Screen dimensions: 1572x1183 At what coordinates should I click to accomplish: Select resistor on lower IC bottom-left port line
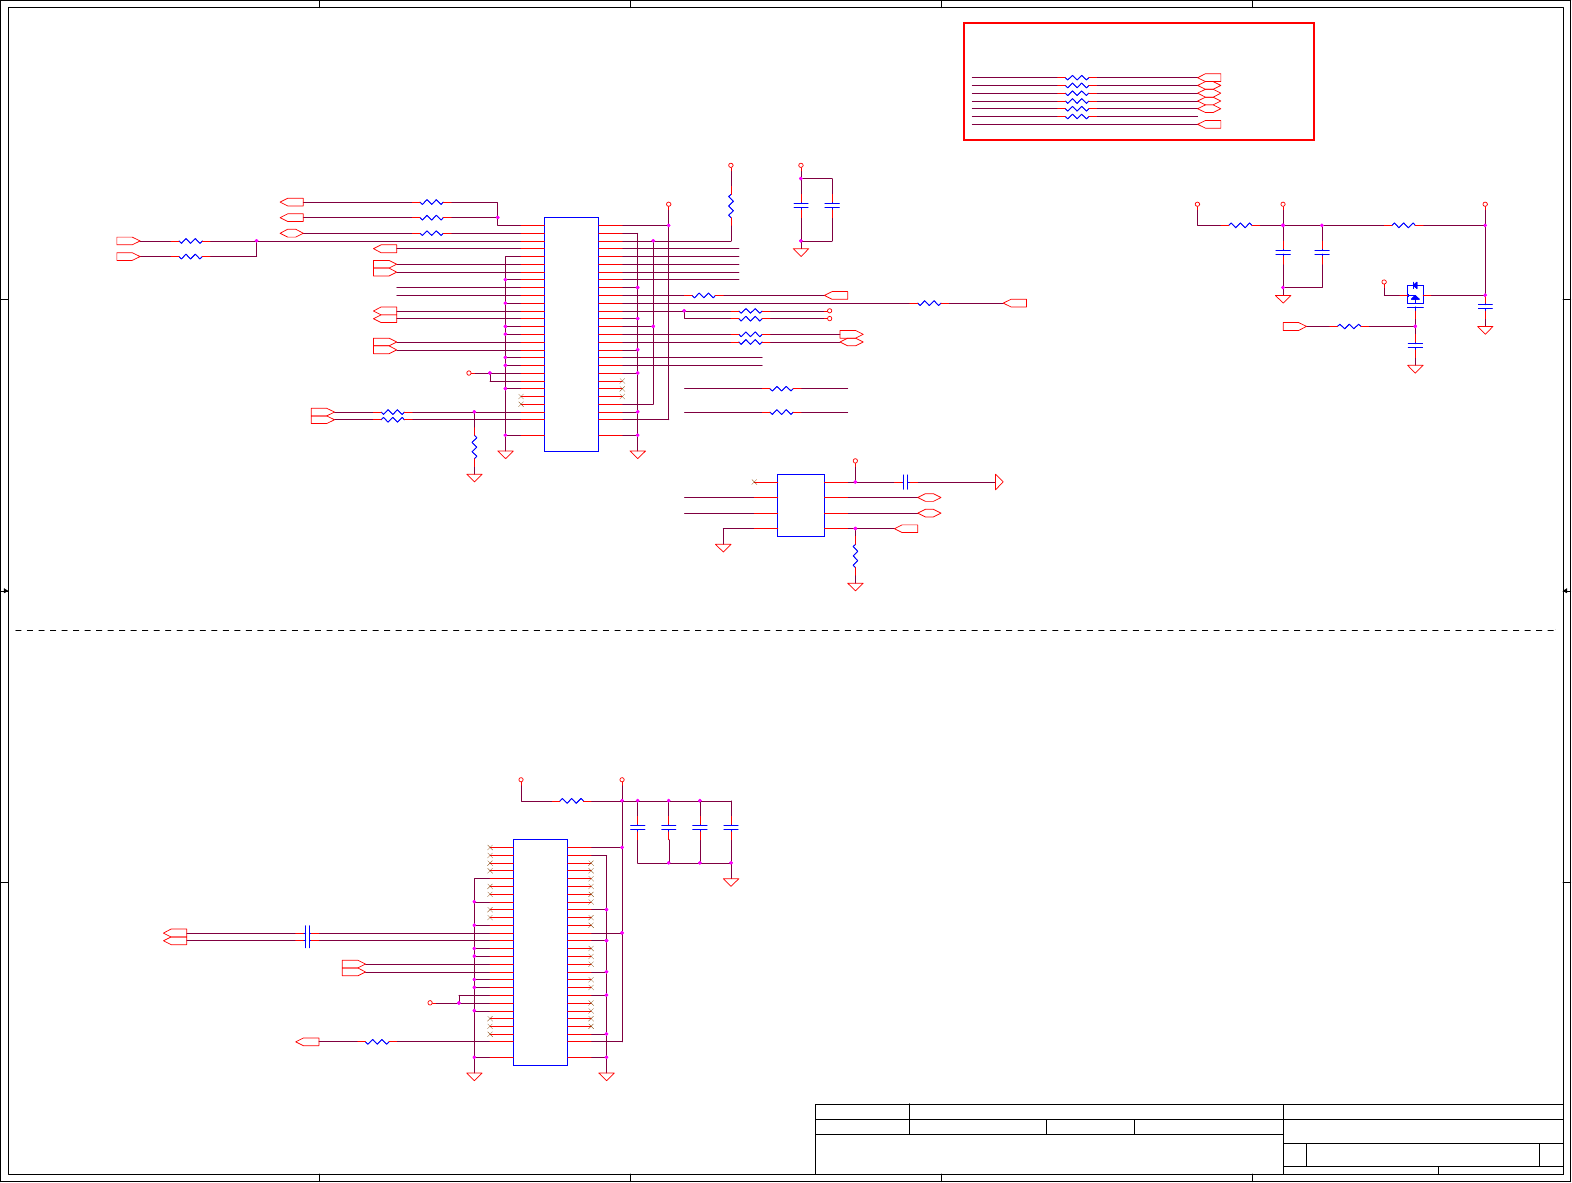point(377,1041)
